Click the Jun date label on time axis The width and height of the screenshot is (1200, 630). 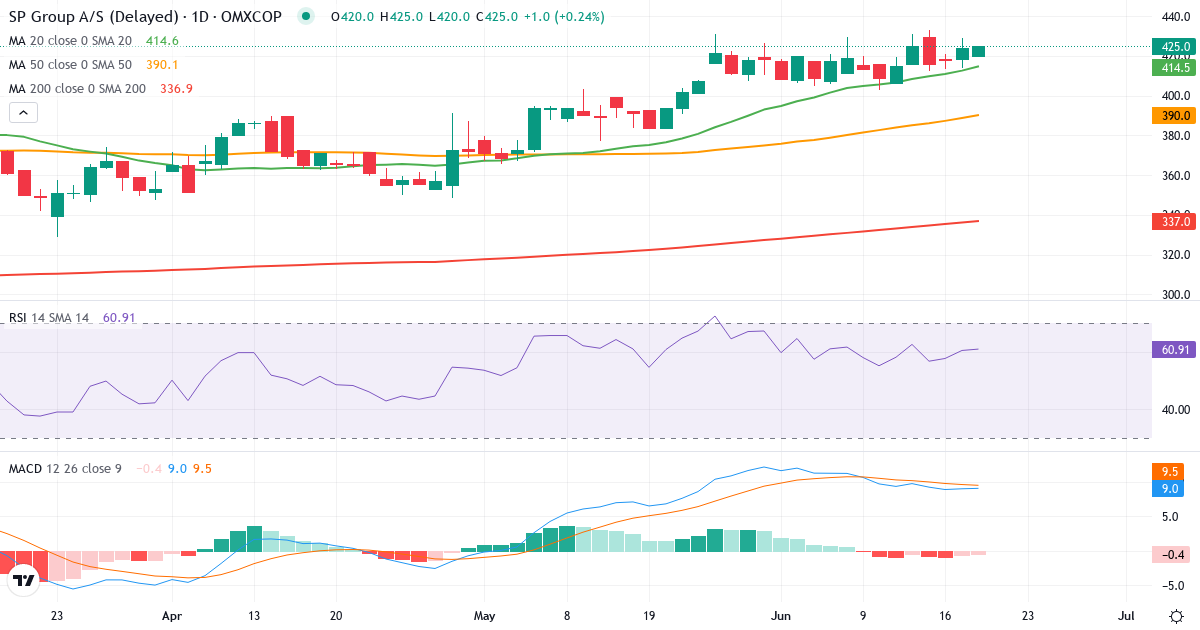point(779,616)
